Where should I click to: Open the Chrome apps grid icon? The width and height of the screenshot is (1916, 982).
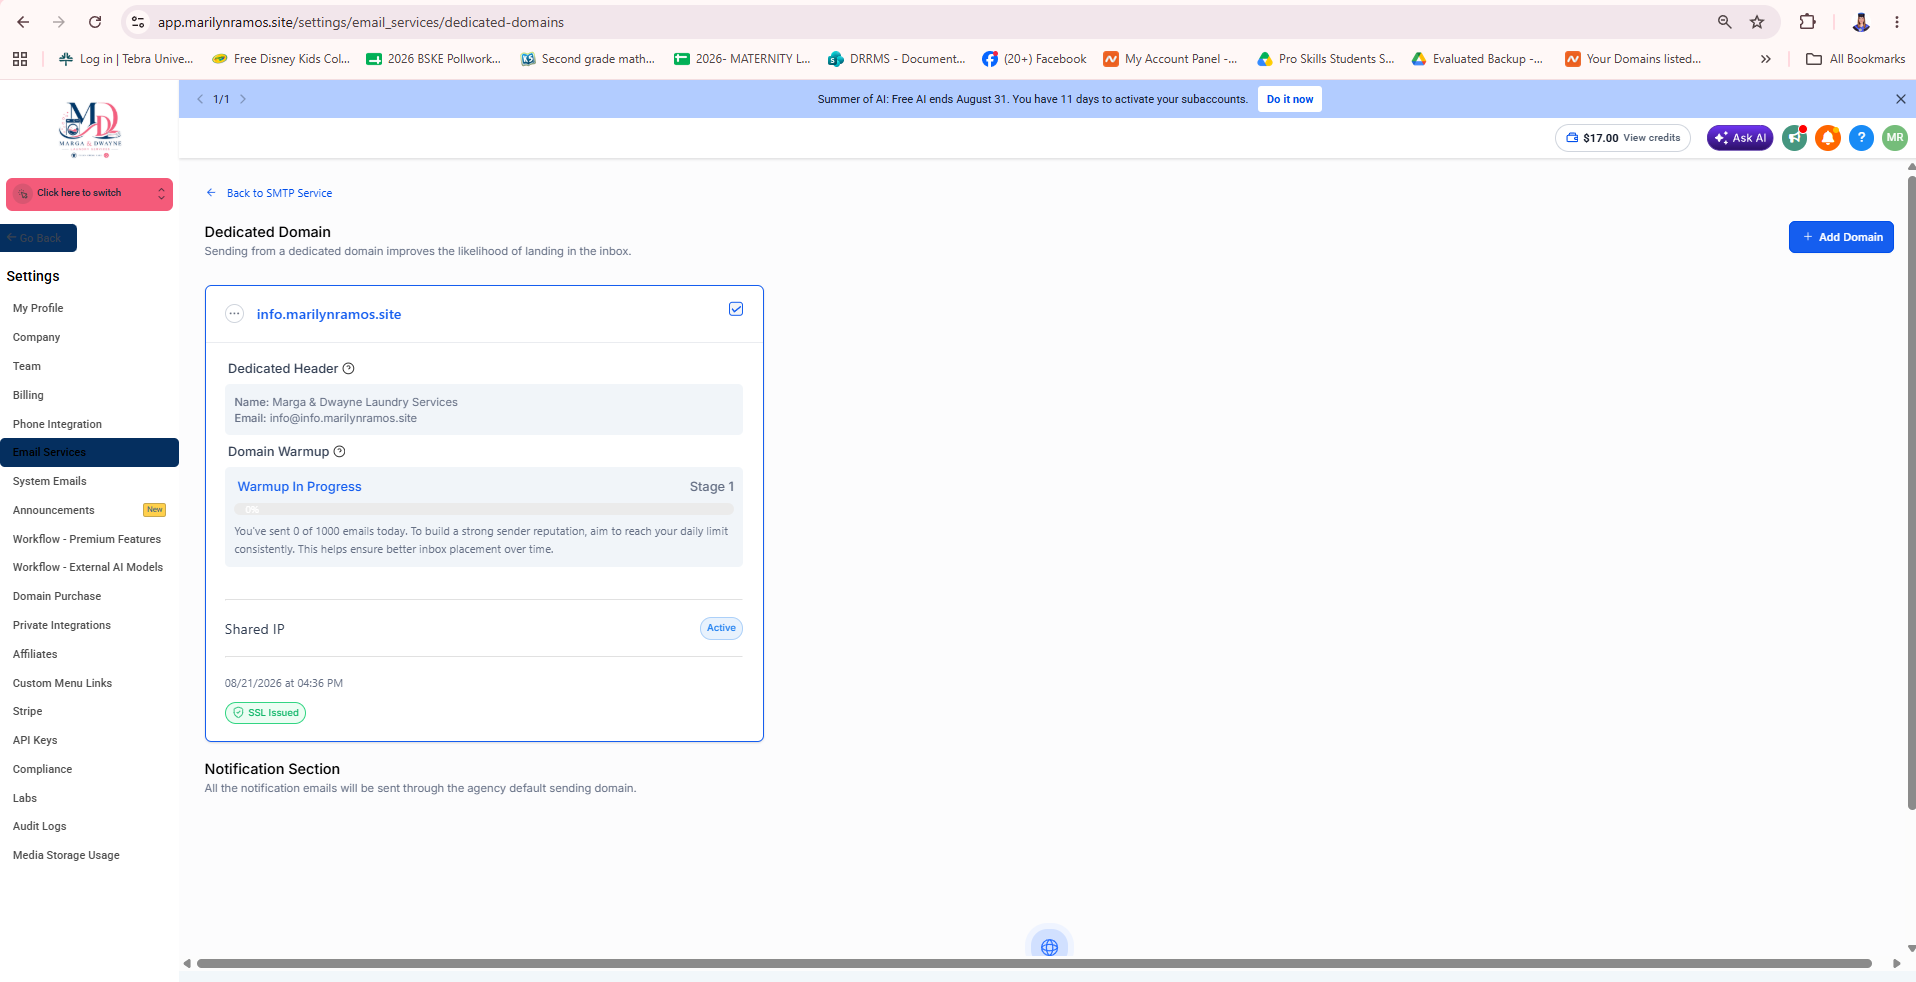(x=20, y=59)
